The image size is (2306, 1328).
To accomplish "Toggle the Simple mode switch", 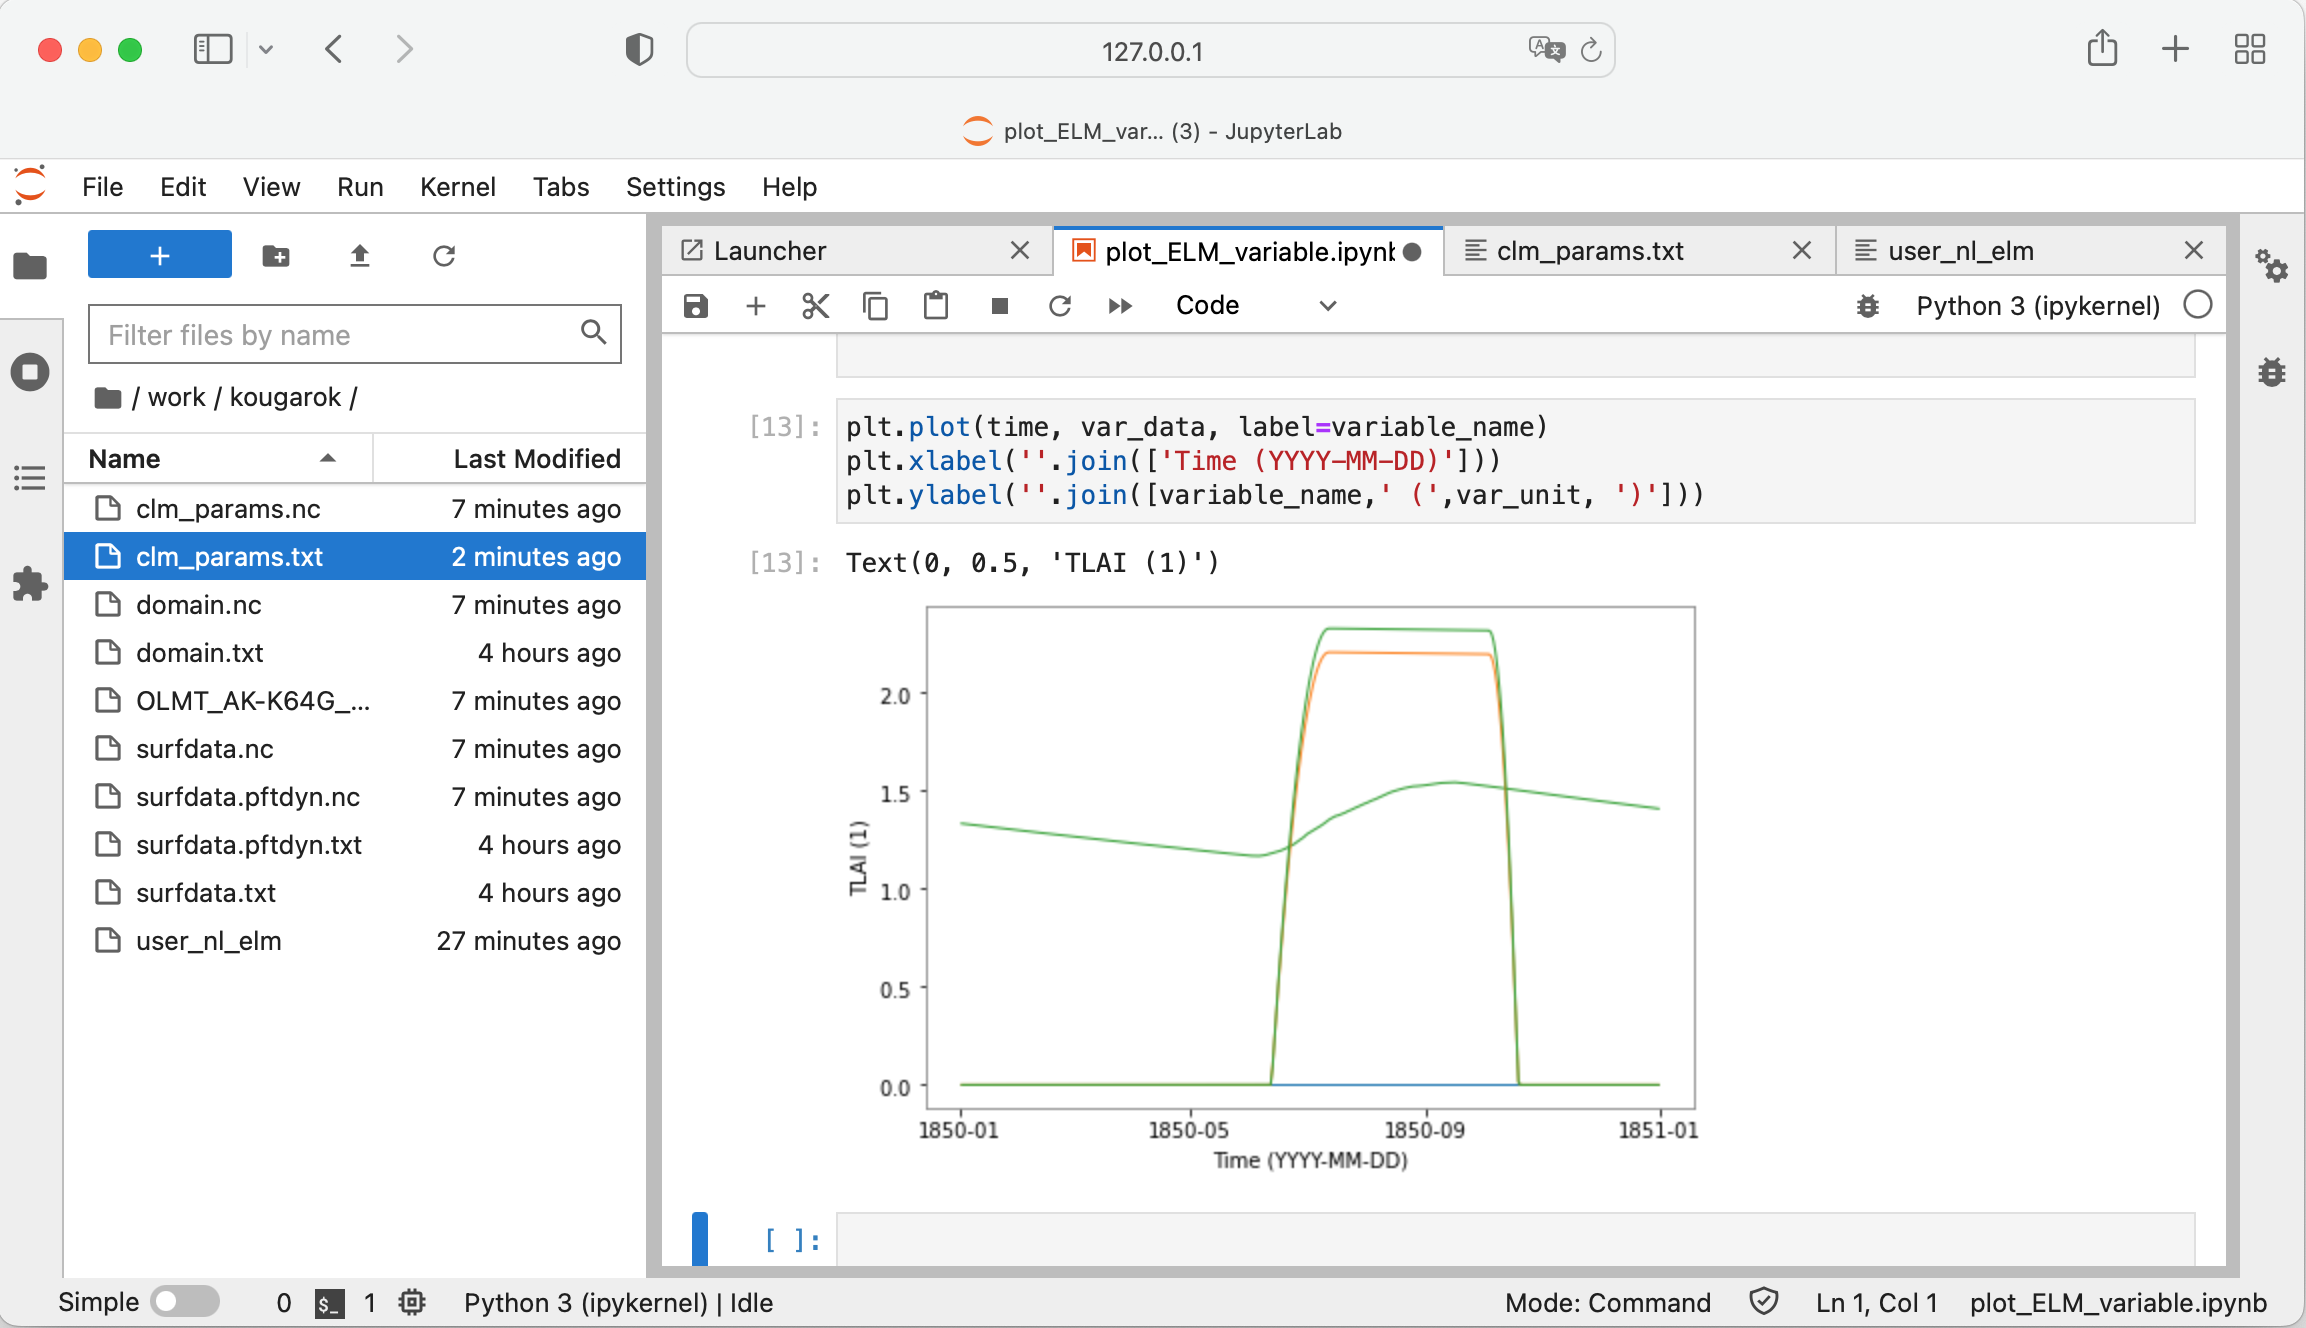I will (185, 1302).
